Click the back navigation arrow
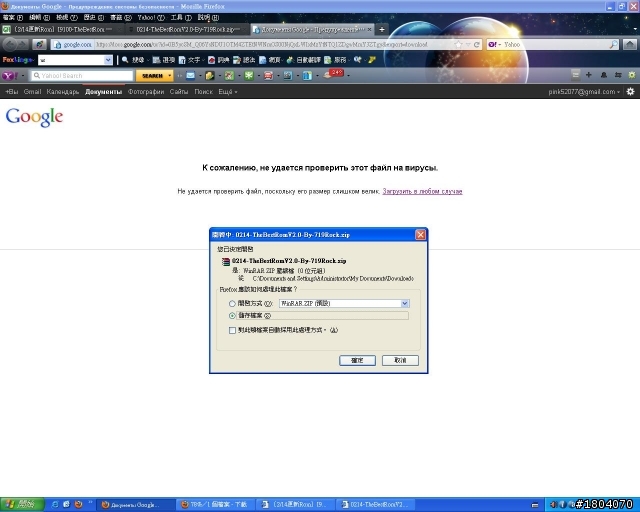640x512 pixels. [x=10, y=45]
